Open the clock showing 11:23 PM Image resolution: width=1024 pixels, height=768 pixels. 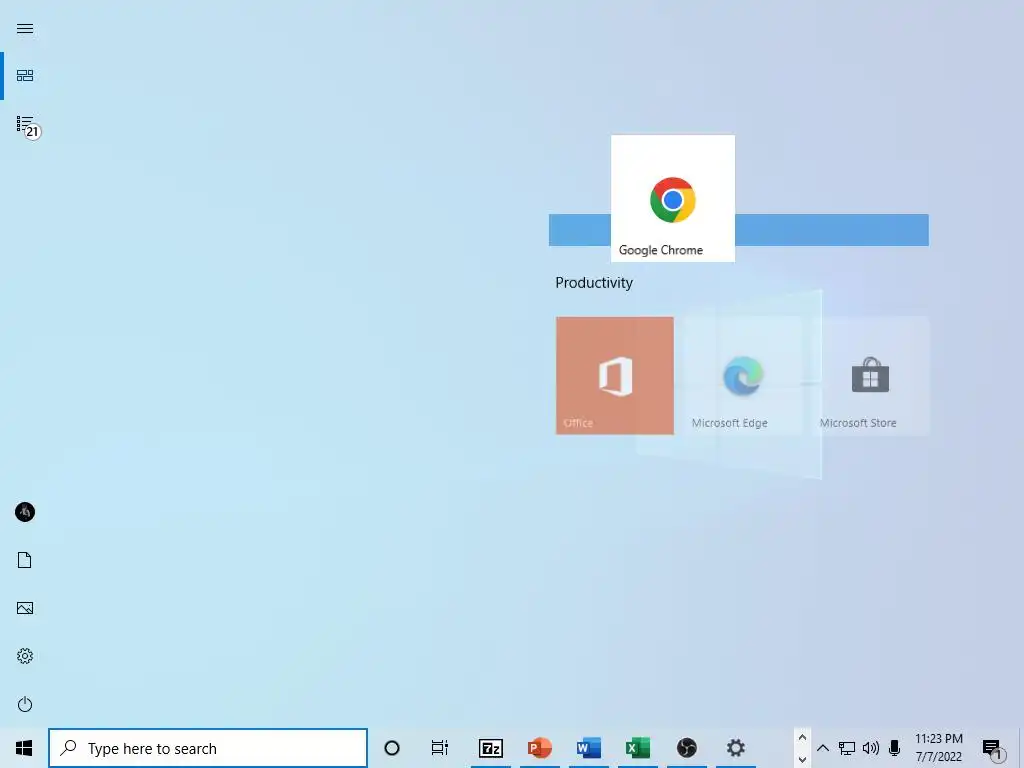(x=938, y=748)
